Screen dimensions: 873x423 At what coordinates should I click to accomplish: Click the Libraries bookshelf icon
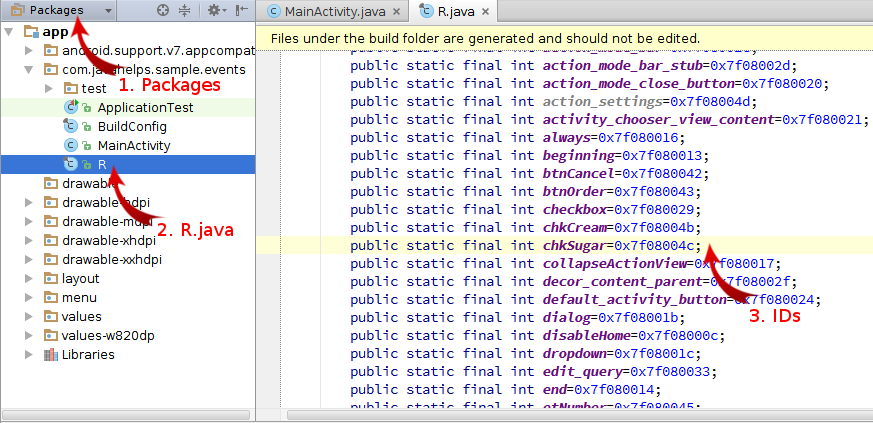coord(51,355)
